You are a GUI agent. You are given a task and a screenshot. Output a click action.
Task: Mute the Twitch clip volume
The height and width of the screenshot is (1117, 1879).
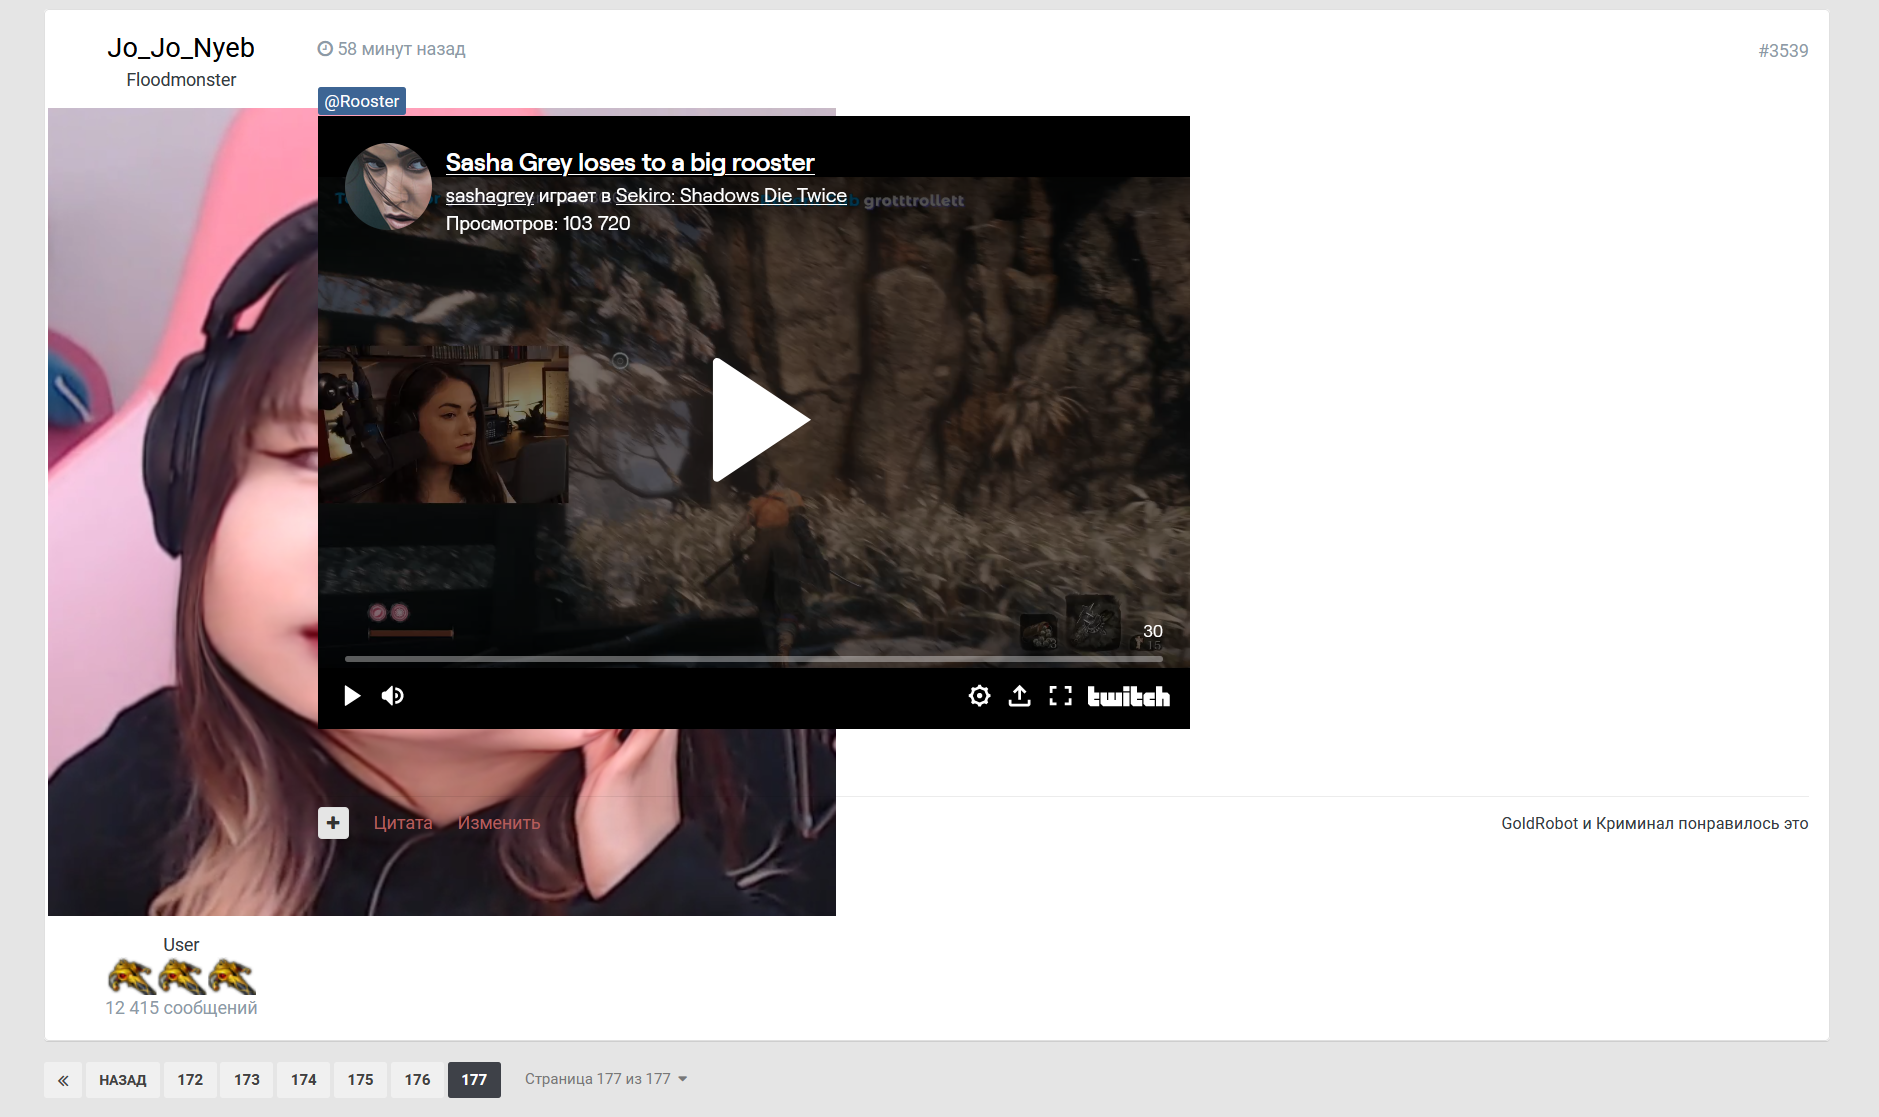(x=393, y=696)
